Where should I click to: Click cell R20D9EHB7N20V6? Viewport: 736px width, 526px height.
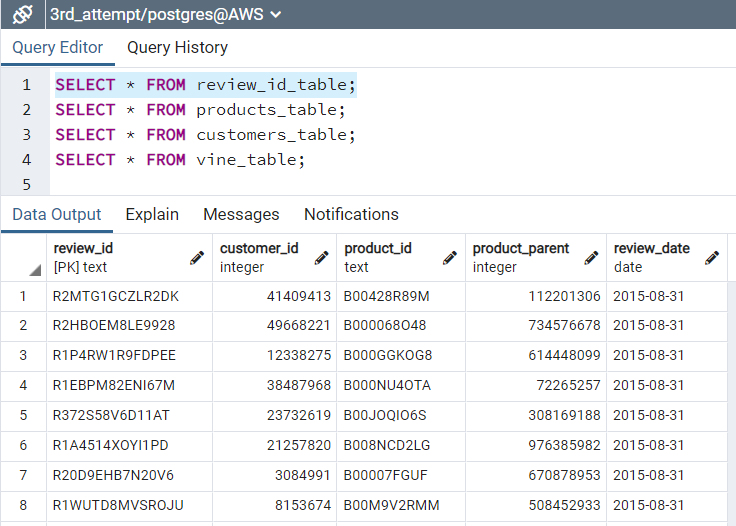[x=130, y=475]
